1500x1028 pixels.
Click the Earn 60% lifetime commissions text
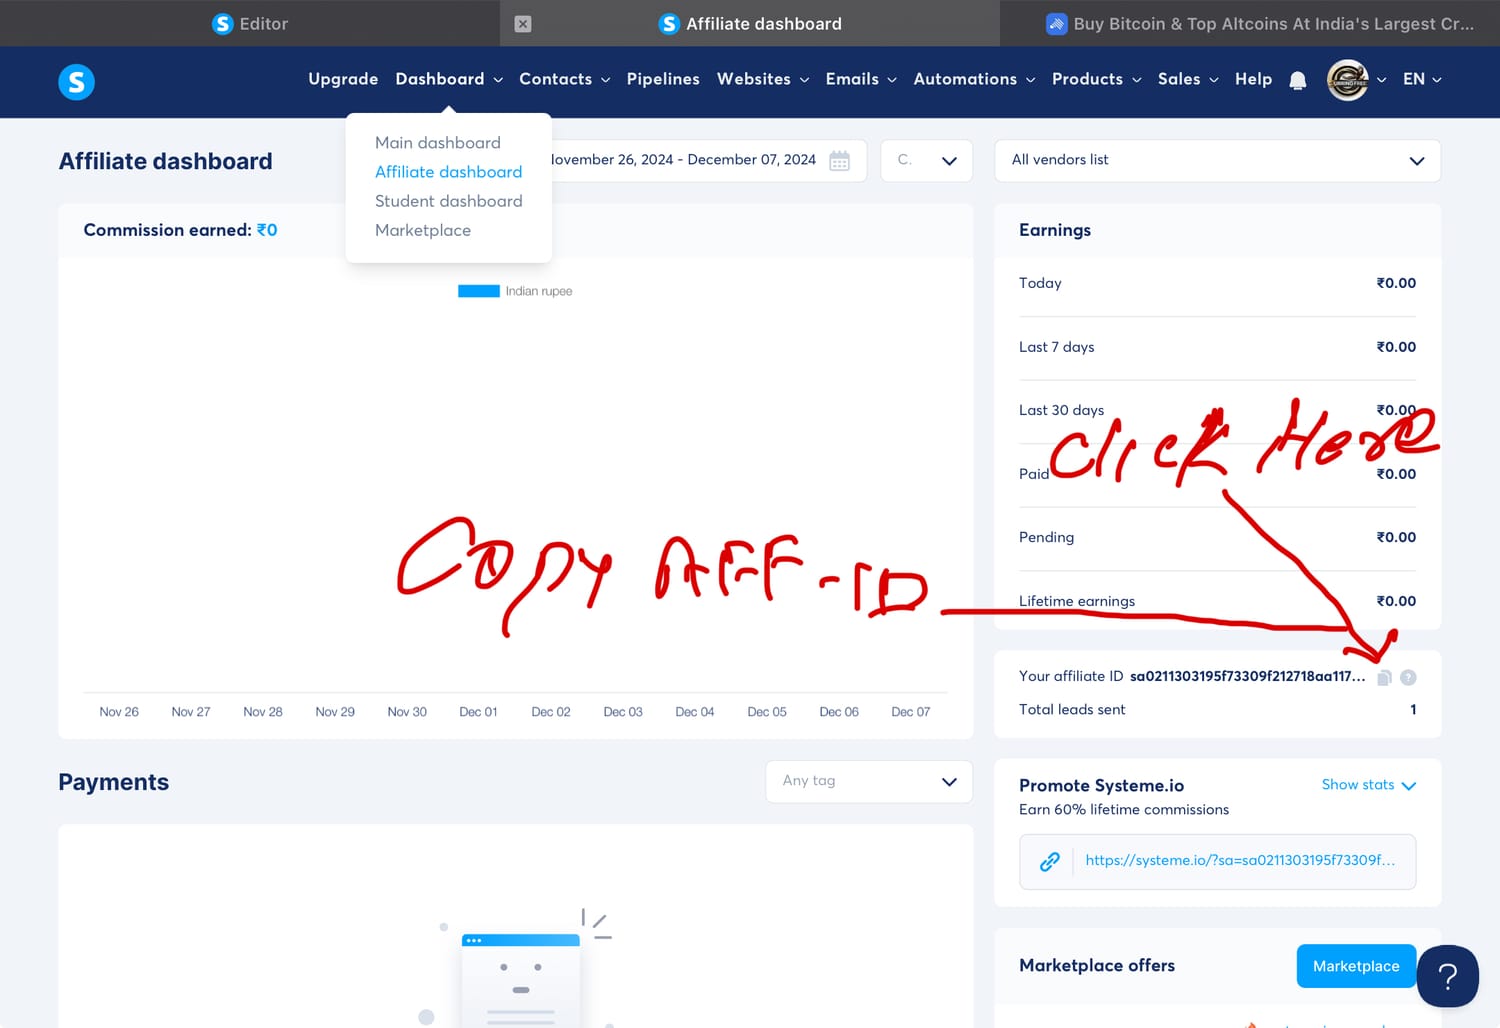(1124, 810)
